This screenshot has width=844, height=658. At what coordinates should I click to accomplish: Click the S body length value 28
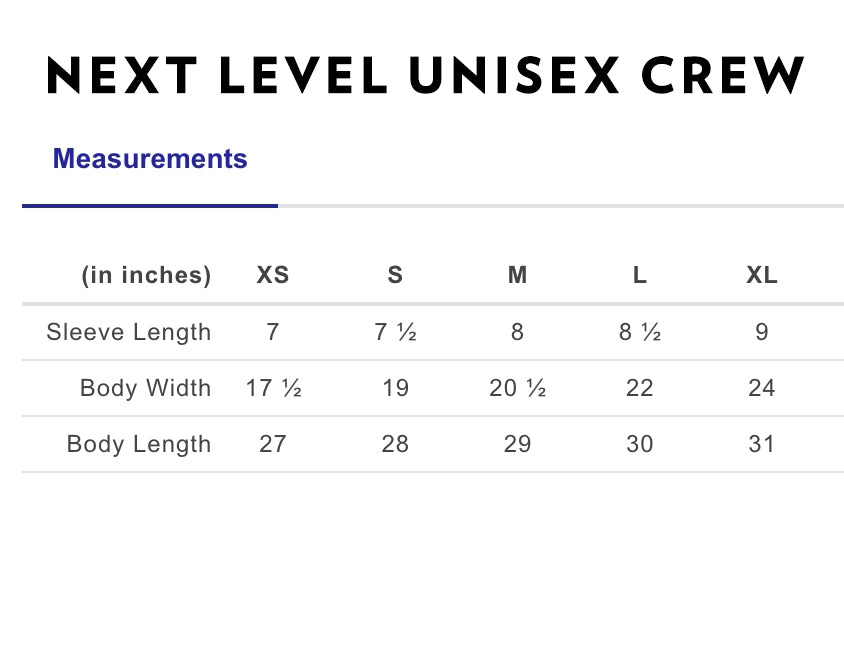[395, 444]
